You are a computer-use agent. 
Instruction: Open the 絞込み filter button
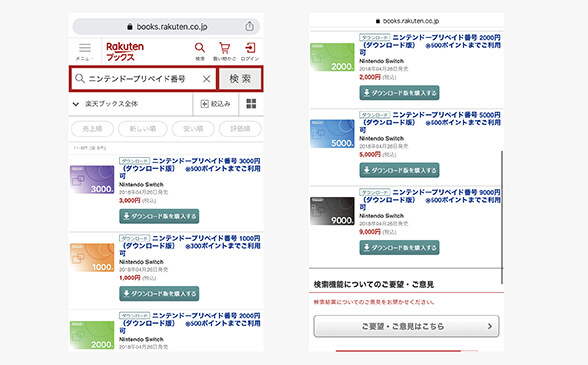tap(216, 104)
